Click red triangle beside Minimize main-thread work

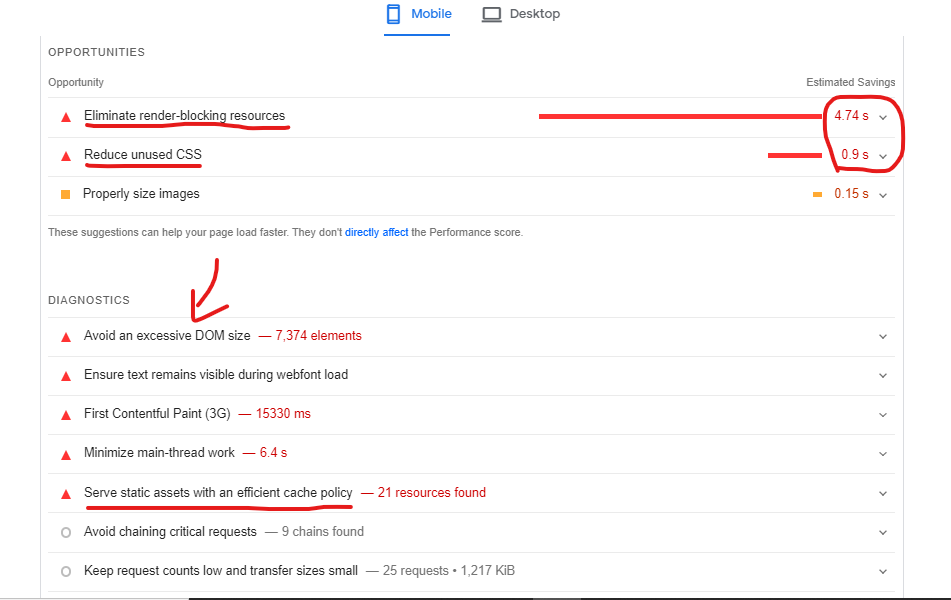point(66,454)
